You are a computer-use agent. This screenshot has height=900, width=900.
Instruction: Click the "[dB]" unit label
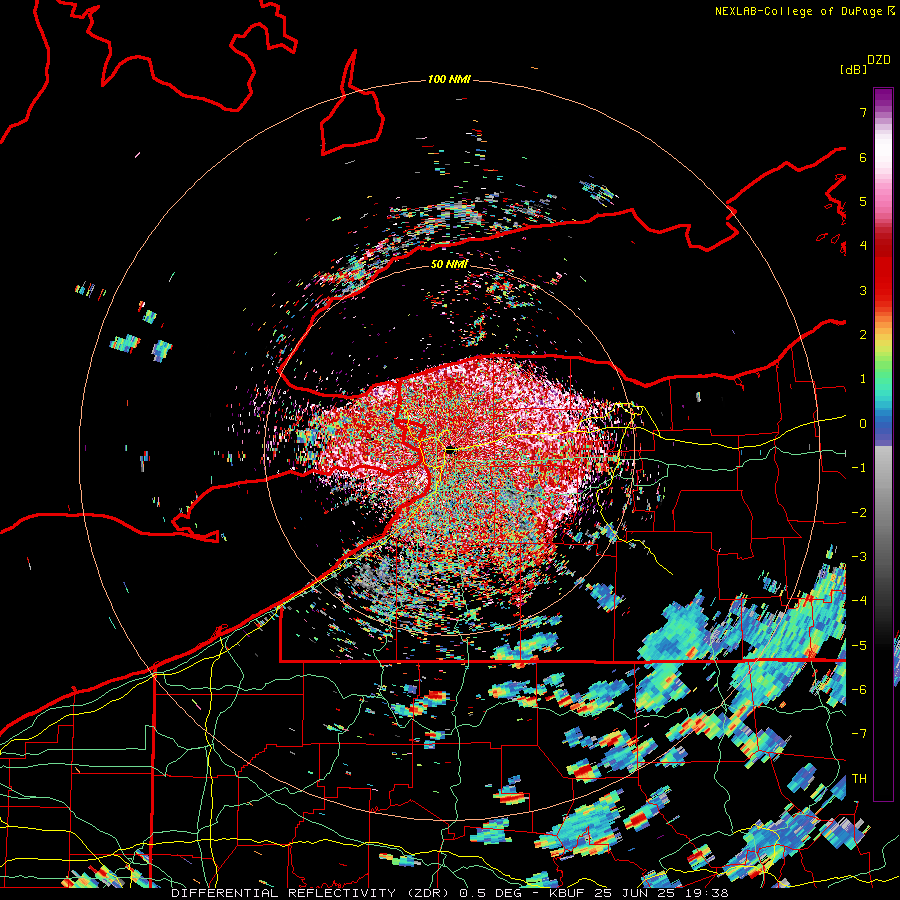(854, 69)
